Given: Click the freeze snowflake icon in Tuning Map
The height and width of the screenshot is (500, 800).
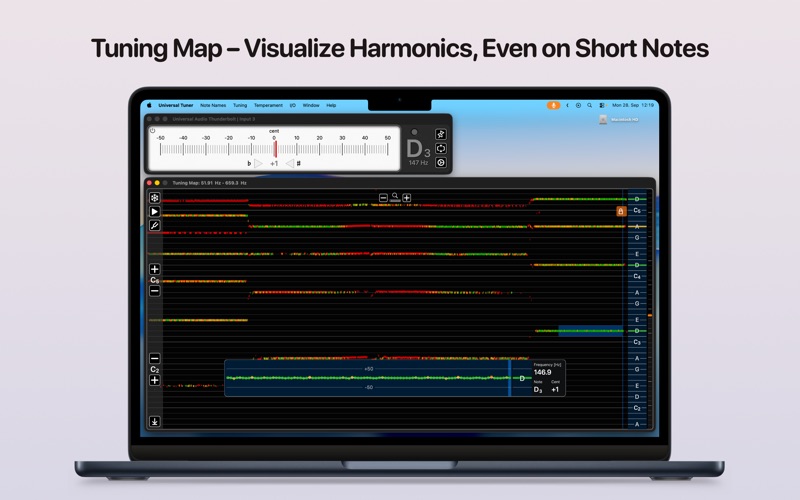Looking at the screenshot, I should coord(155,197).
